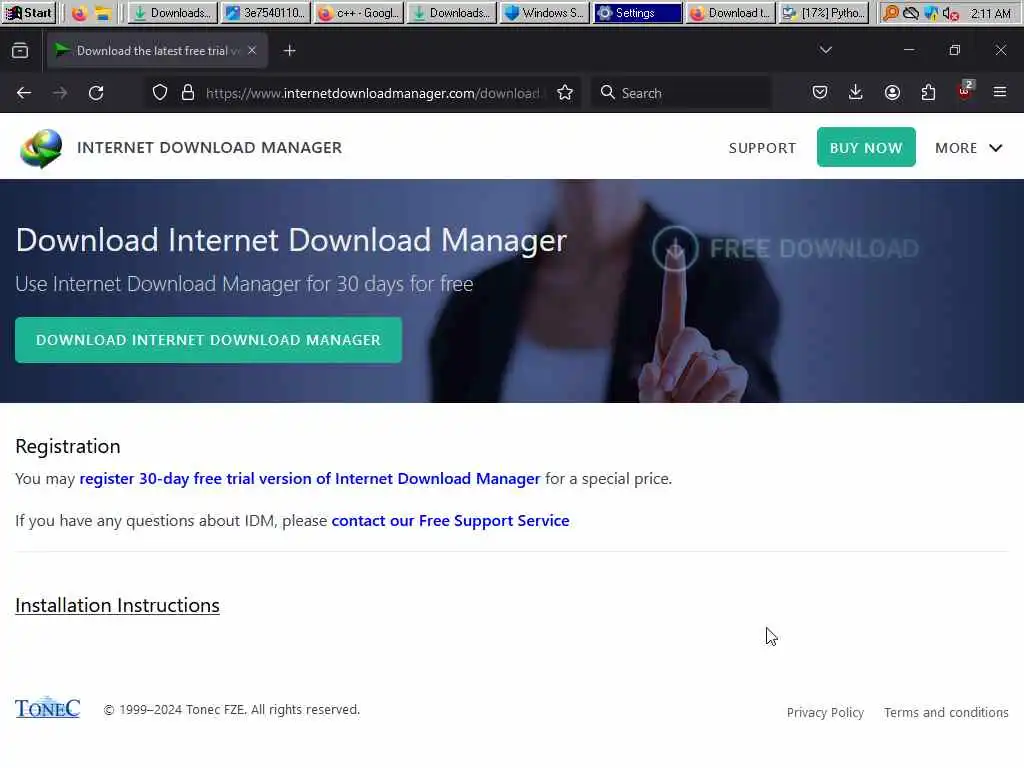Bookmark this page with the star icon
The height and width of the screenshot is (768, 1024).
[566, 93]
